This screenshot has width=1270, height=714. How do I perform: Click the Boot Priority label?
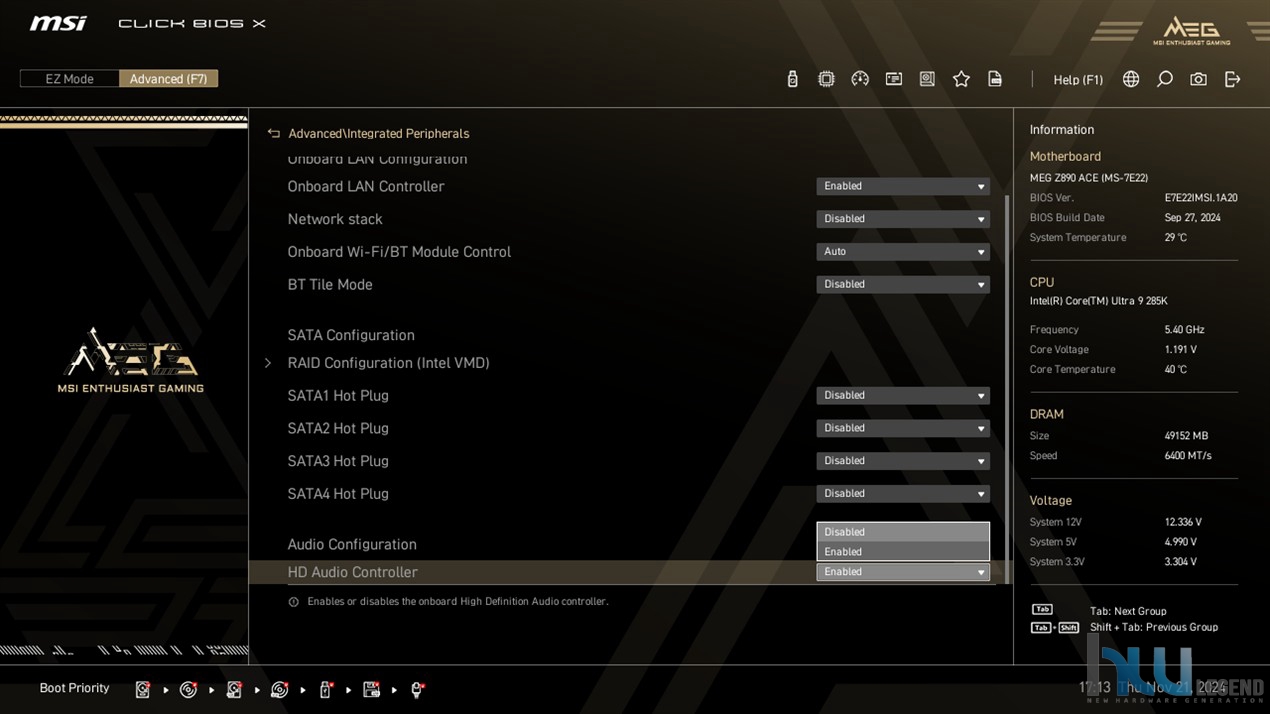coord(74,688)
